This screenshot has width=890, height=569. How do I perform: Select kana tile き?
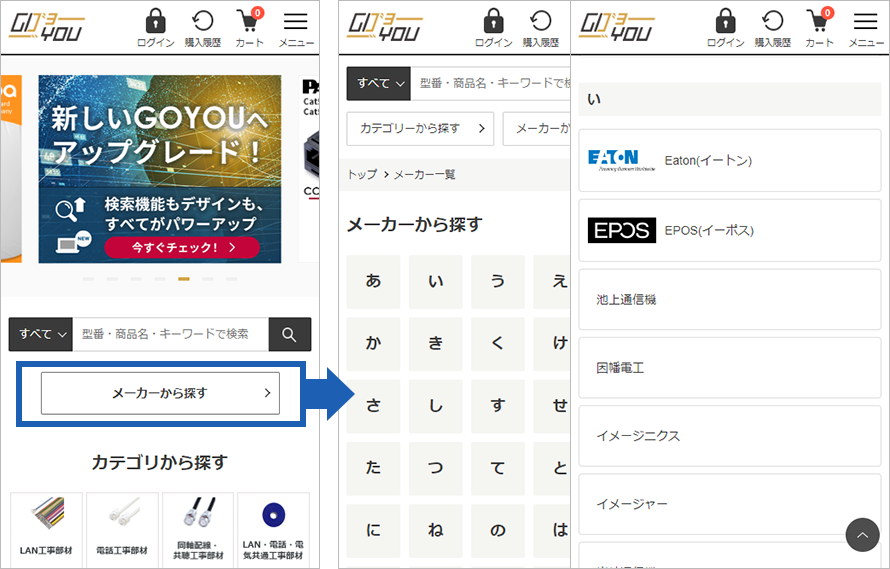click(436, 344)
